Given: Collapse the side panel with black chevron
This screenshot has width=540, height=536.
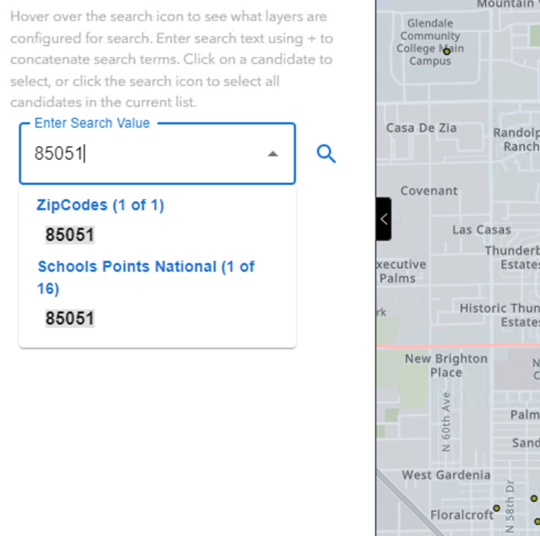Looking at the screenshot, I should pyautogui.click(x=384, y=219).
